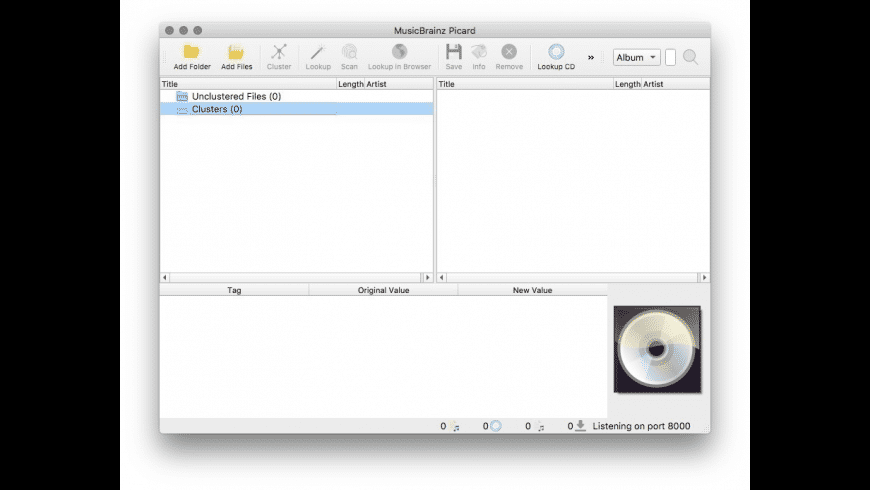
Task: Click the search text field
Action: point(670,57)
